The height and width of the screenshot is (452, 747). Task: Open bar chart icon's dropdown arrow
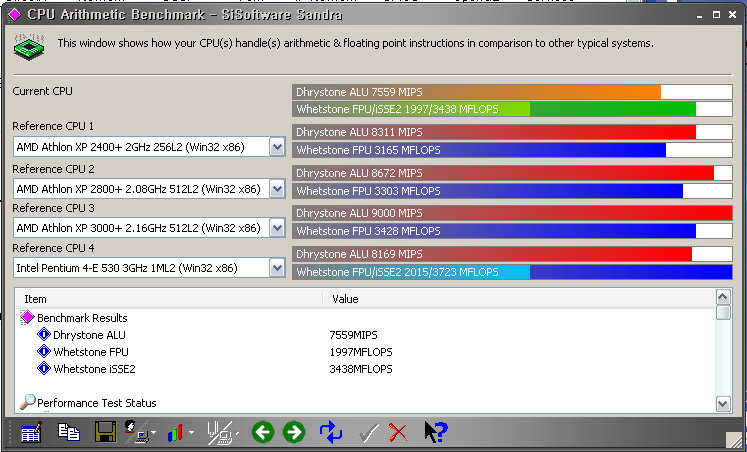pyautogui.click(x=191, y=433)
